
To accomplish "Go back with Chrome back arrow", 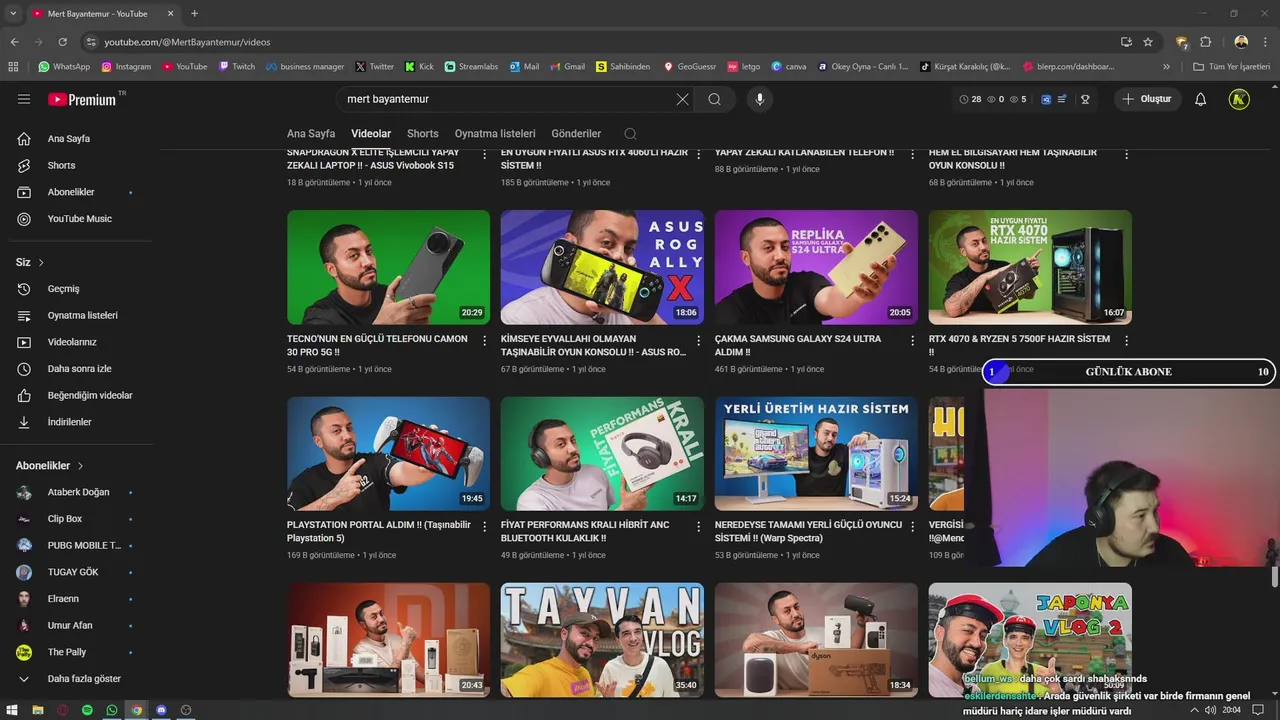I will (x=14, y=42).
